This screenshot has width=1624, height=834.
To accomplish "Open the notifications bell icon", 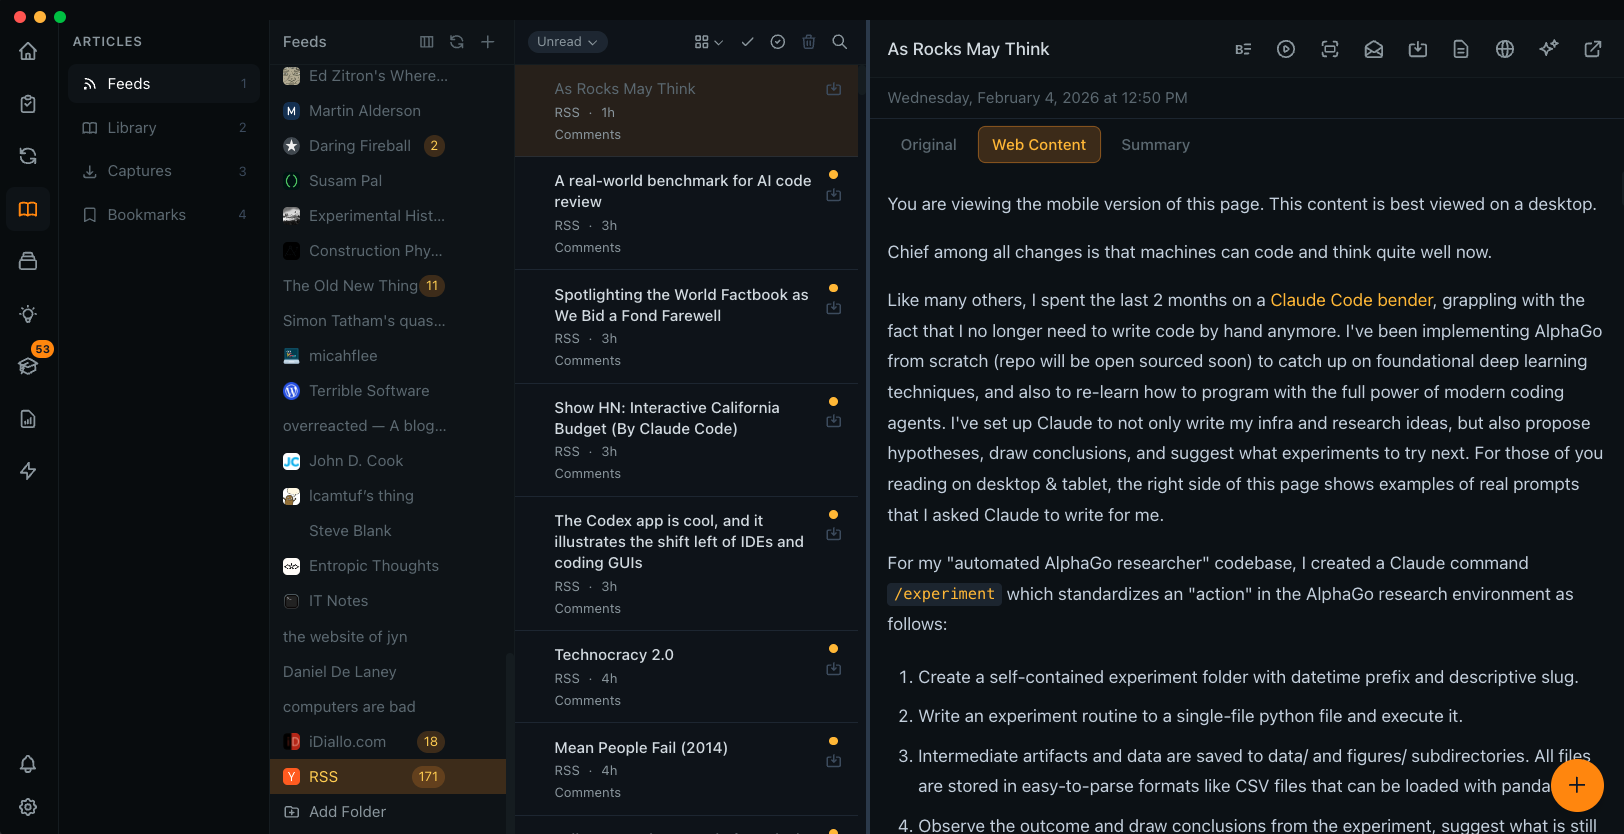I will coord(28,764).
